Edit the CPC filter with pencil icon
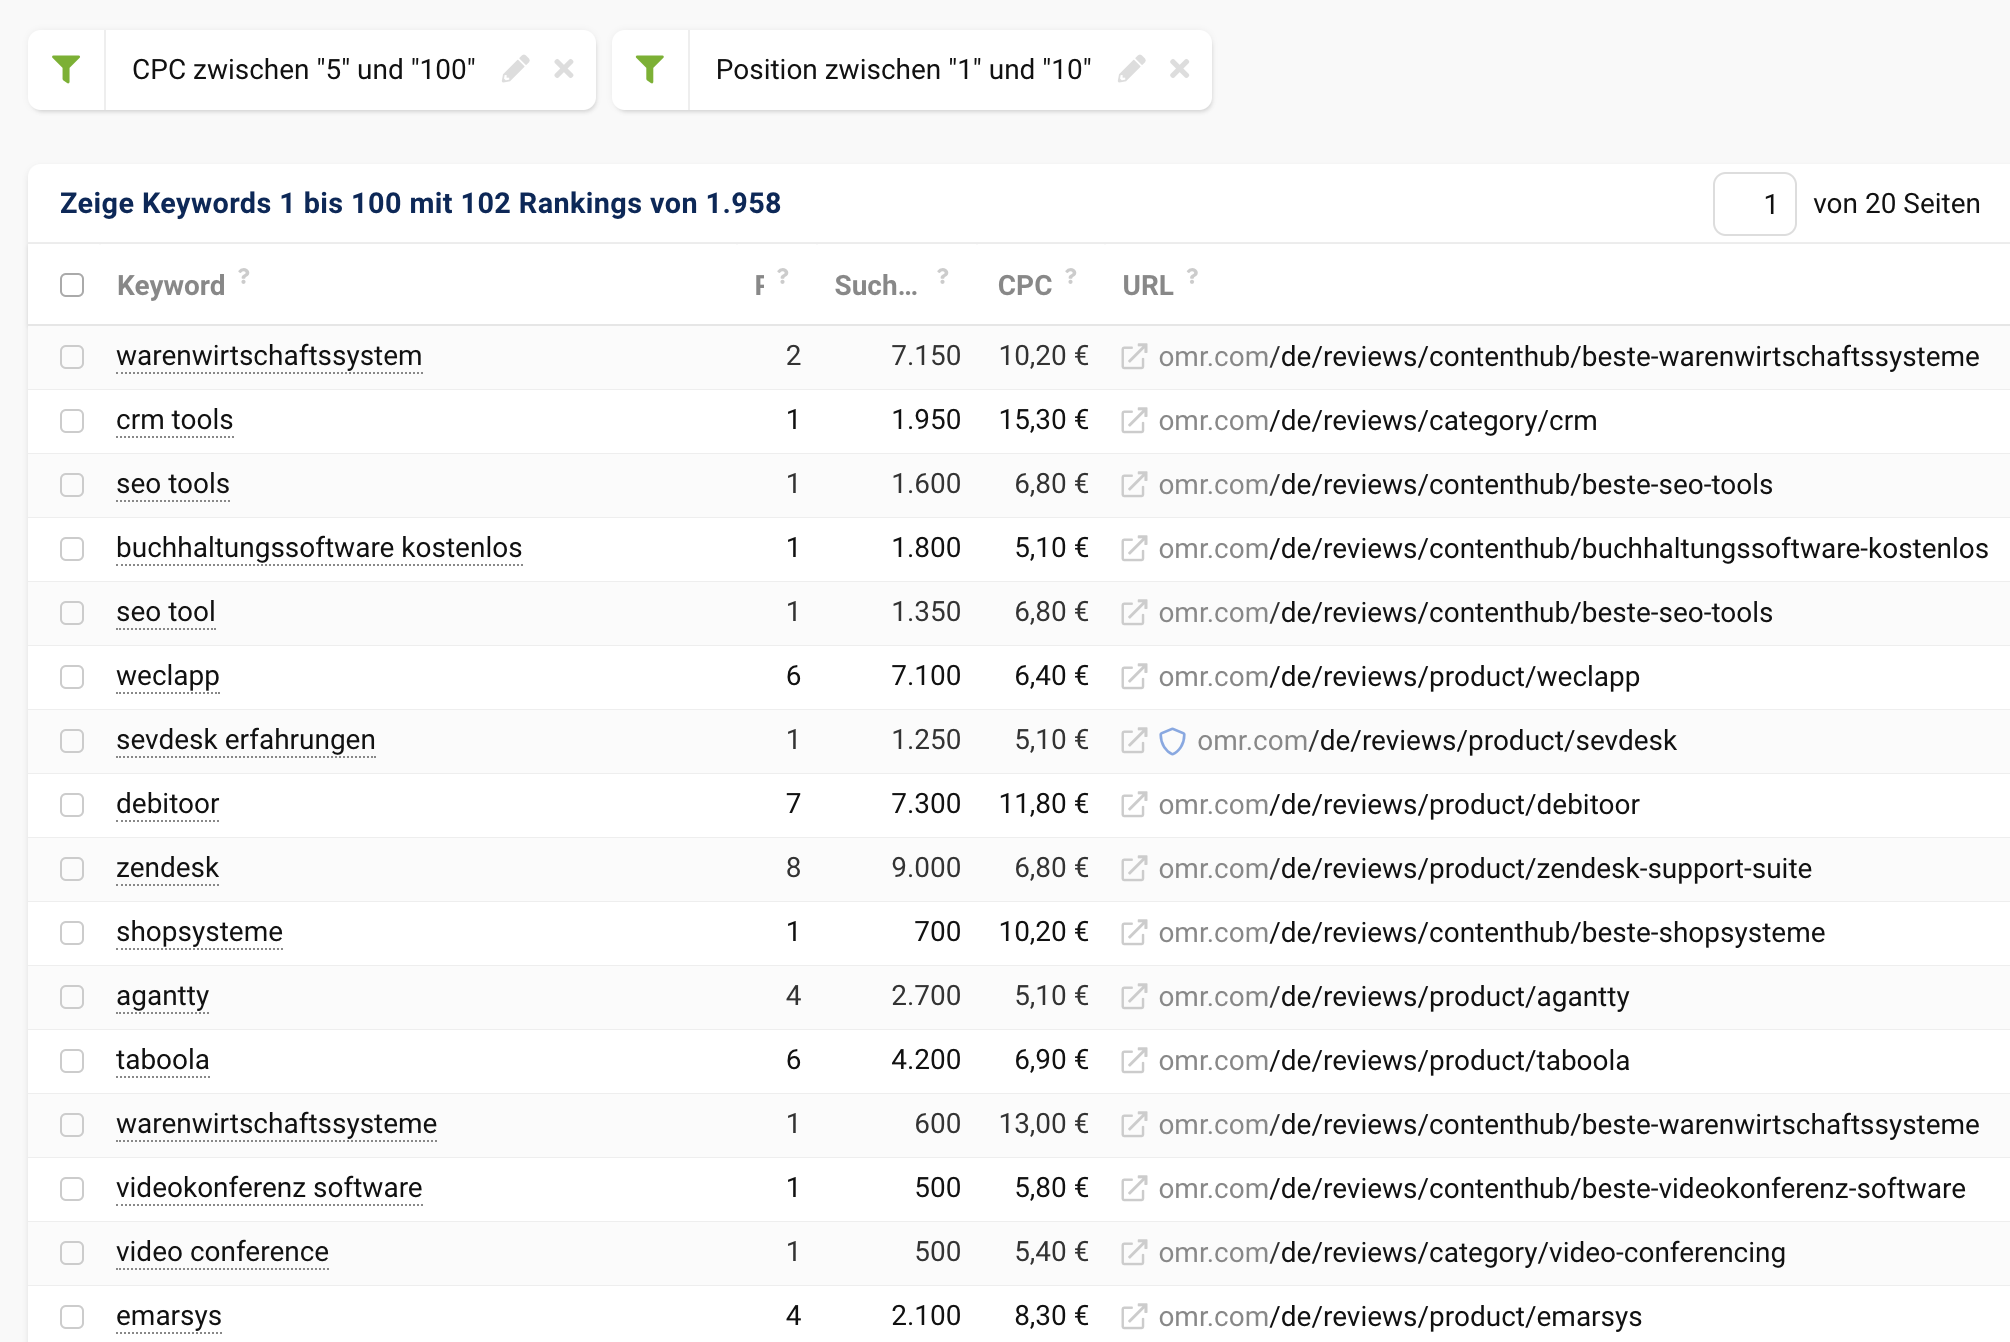2010x1342 pixels. (516, 69)
